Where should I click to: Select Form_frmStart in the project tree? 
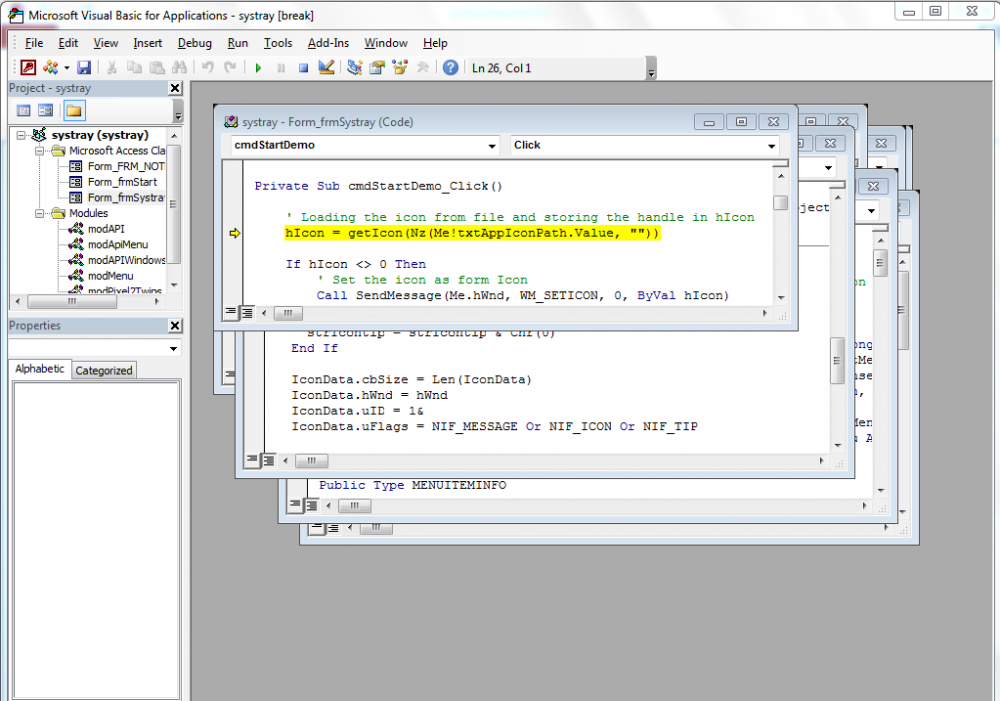coord(122,182)
